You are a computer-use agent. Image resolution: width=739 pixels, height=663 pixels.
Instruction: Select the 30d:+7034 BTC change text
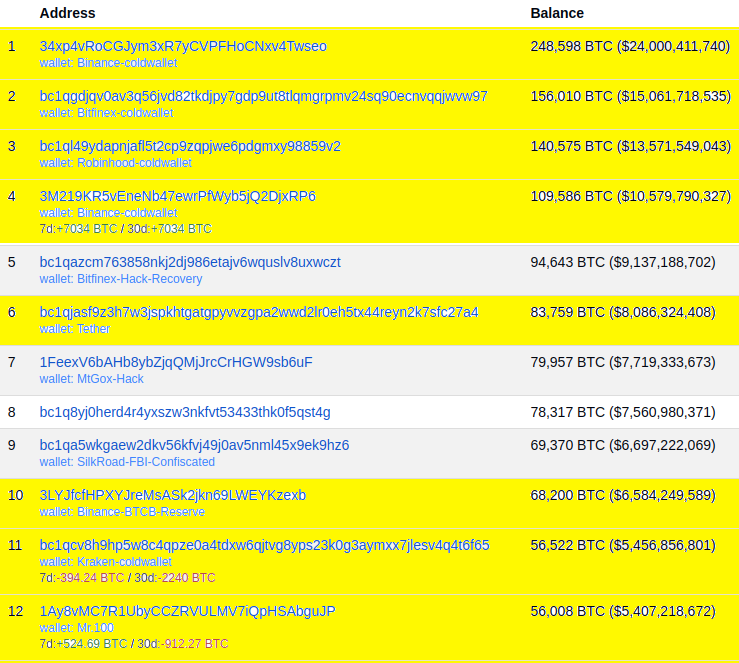(x=170, y=229)
